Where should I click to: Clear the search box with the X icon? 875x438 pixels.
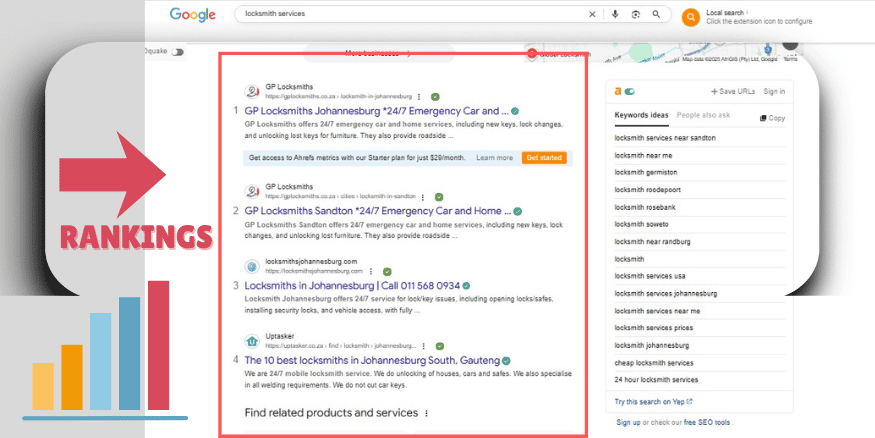tap(592, 15)
